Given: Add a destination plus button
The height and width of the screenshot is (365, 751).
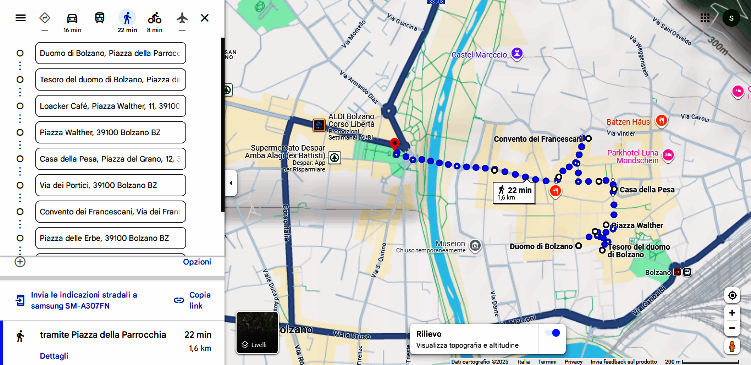Looking at the screenshot, I should pyautogui.click(x=20, y=262).
